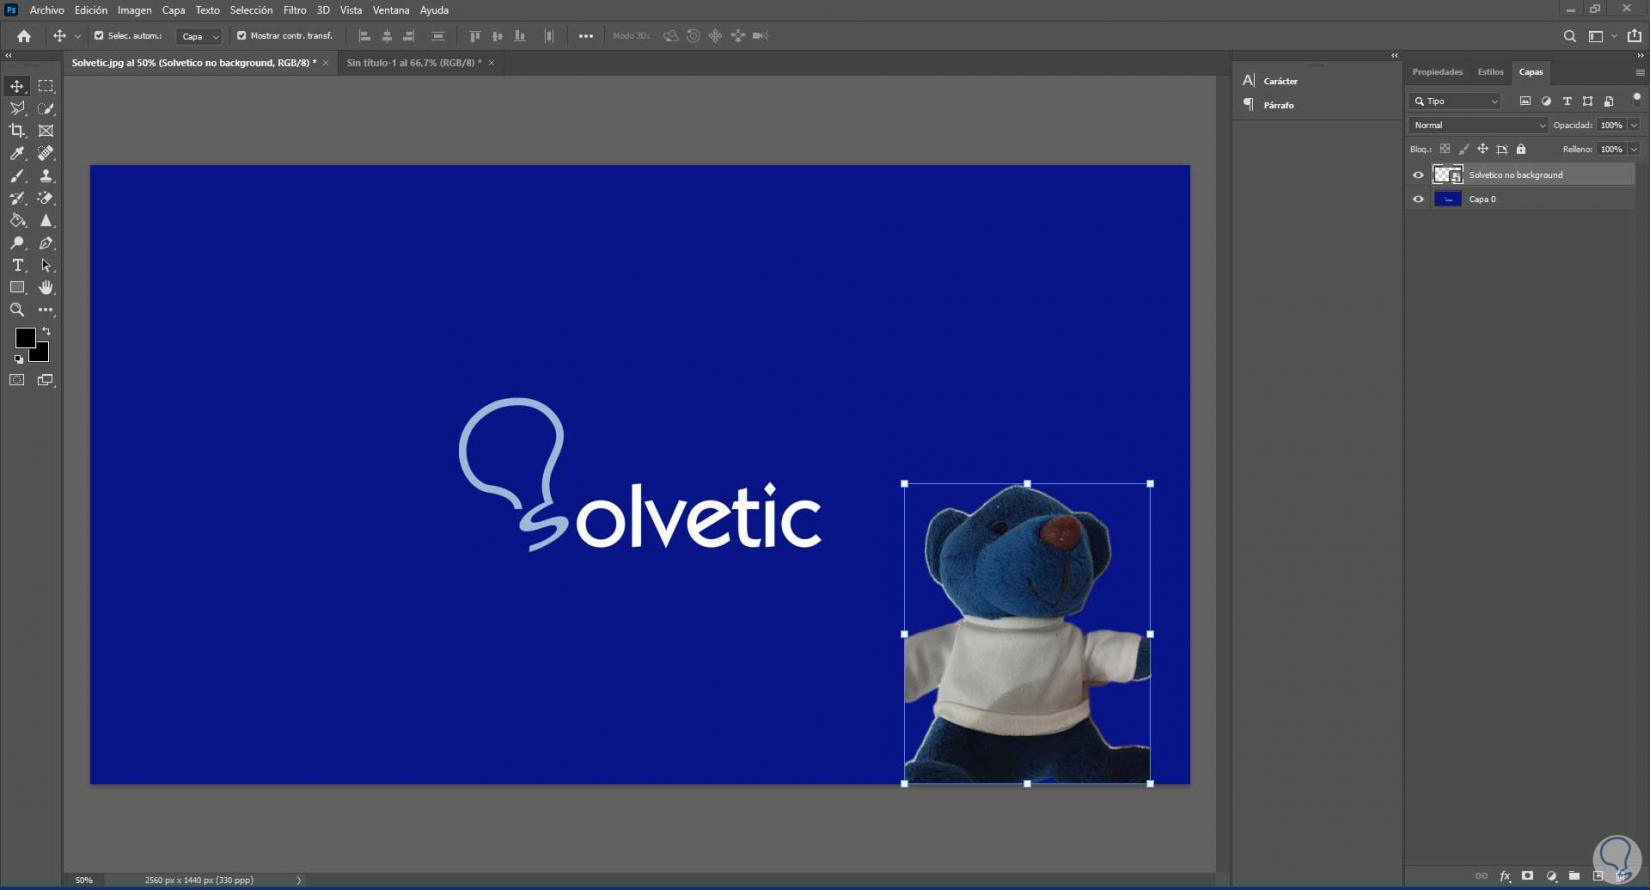Select the Rectangular Marquee tool

[46, 86]
